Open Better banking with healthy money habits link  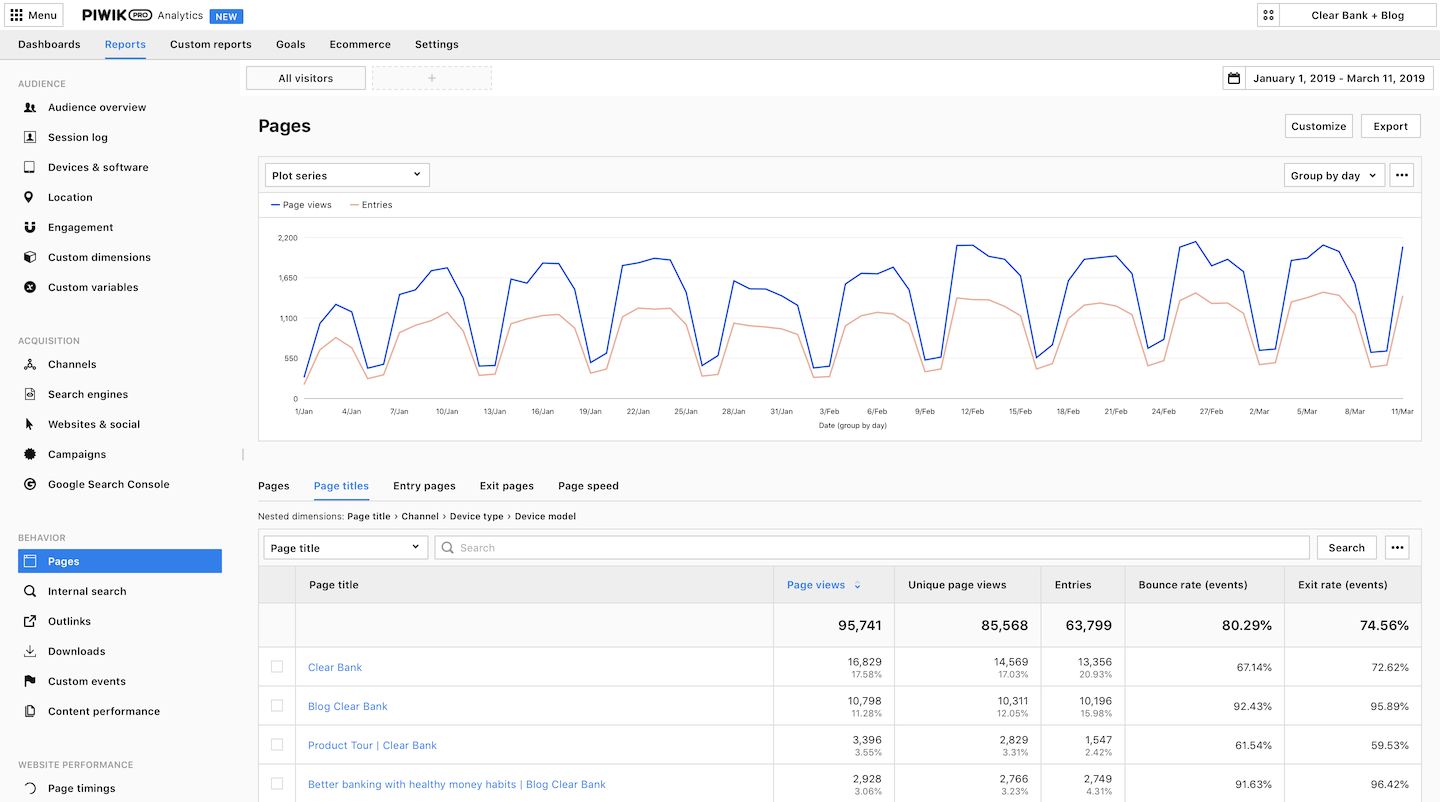pyautogui.click(x=457, y=784)
